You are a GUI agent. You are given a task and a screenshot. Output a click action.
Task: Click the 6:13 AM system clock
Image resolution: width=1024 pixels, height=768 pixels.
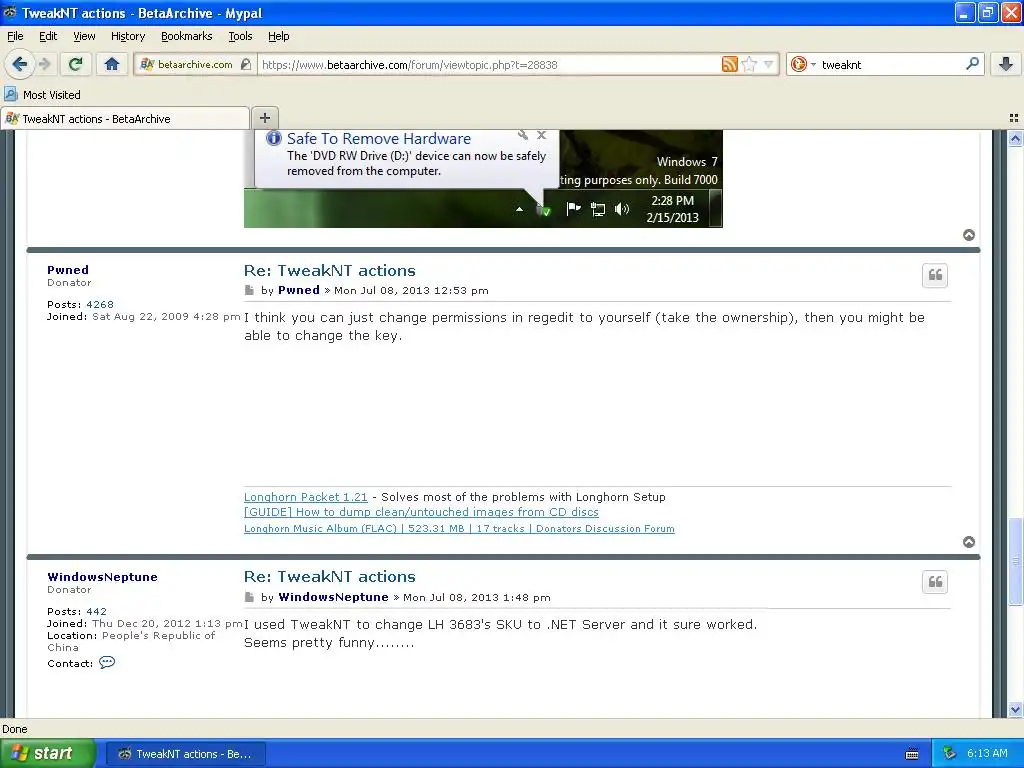987,753
